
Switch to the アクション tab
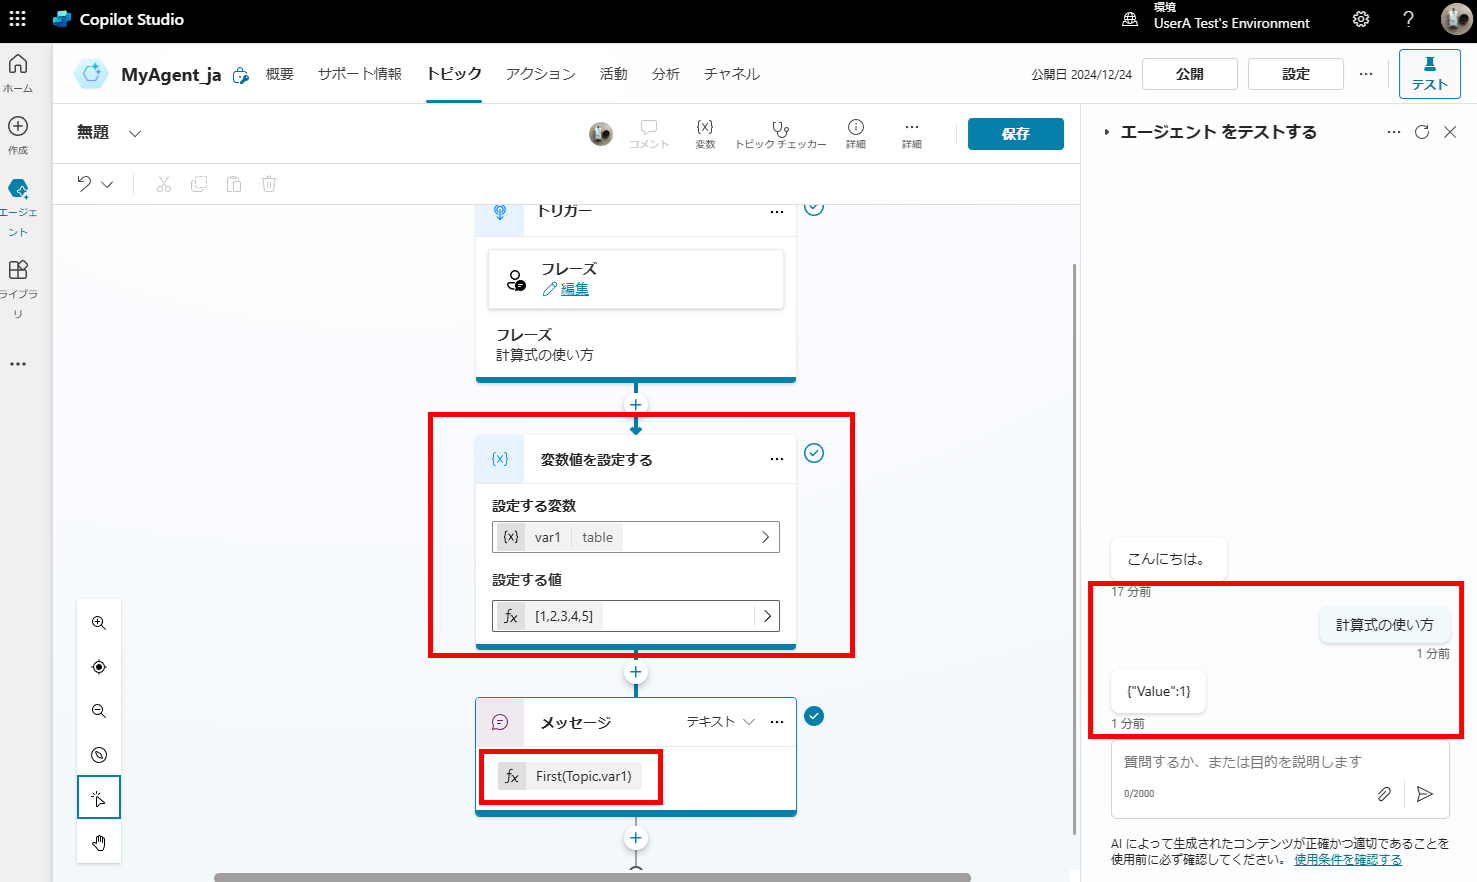540,74
